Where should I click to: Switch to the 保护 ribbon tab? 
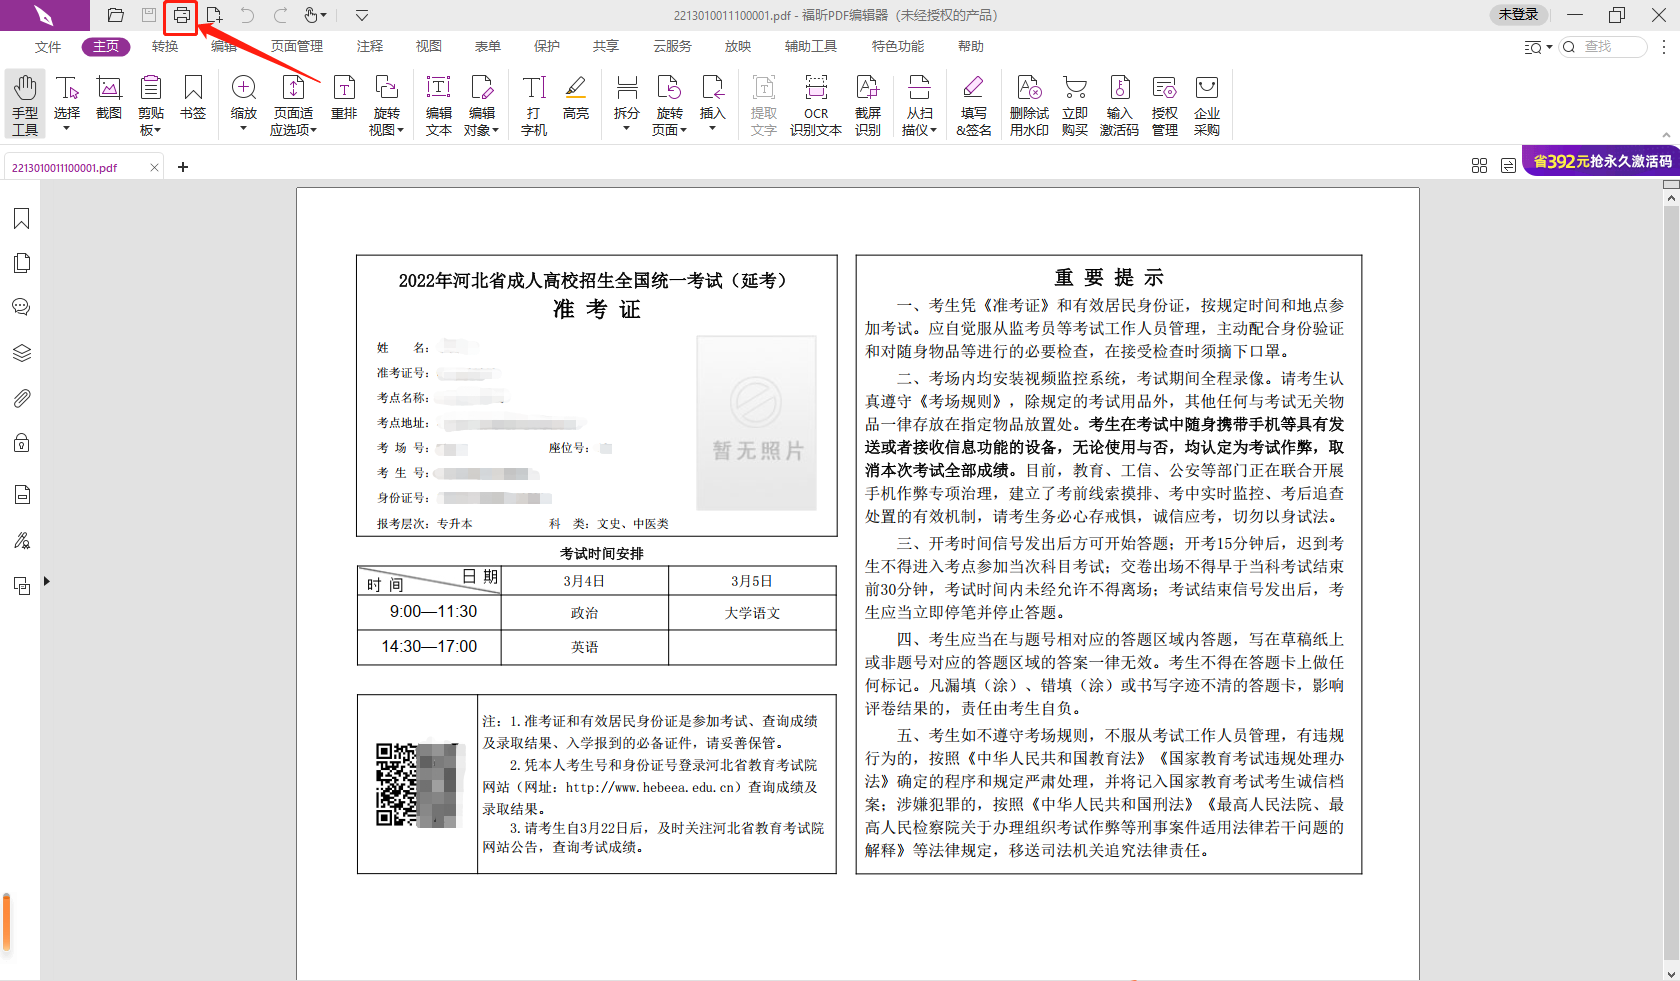pyautogui.click(x=547, y=46)
